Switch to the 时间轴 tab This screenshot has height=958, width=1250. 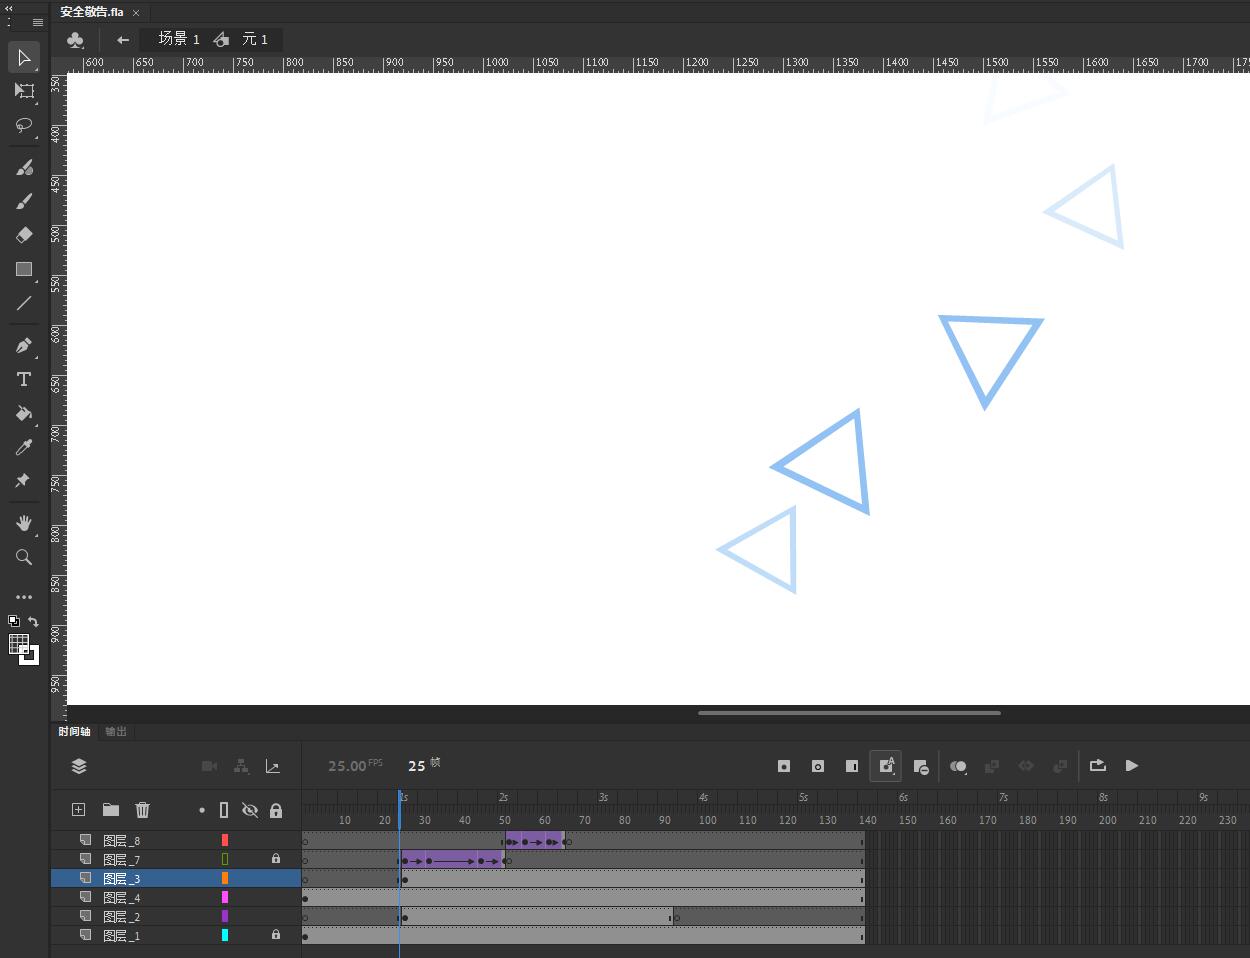pyautogui.click(x=74, y=731)
